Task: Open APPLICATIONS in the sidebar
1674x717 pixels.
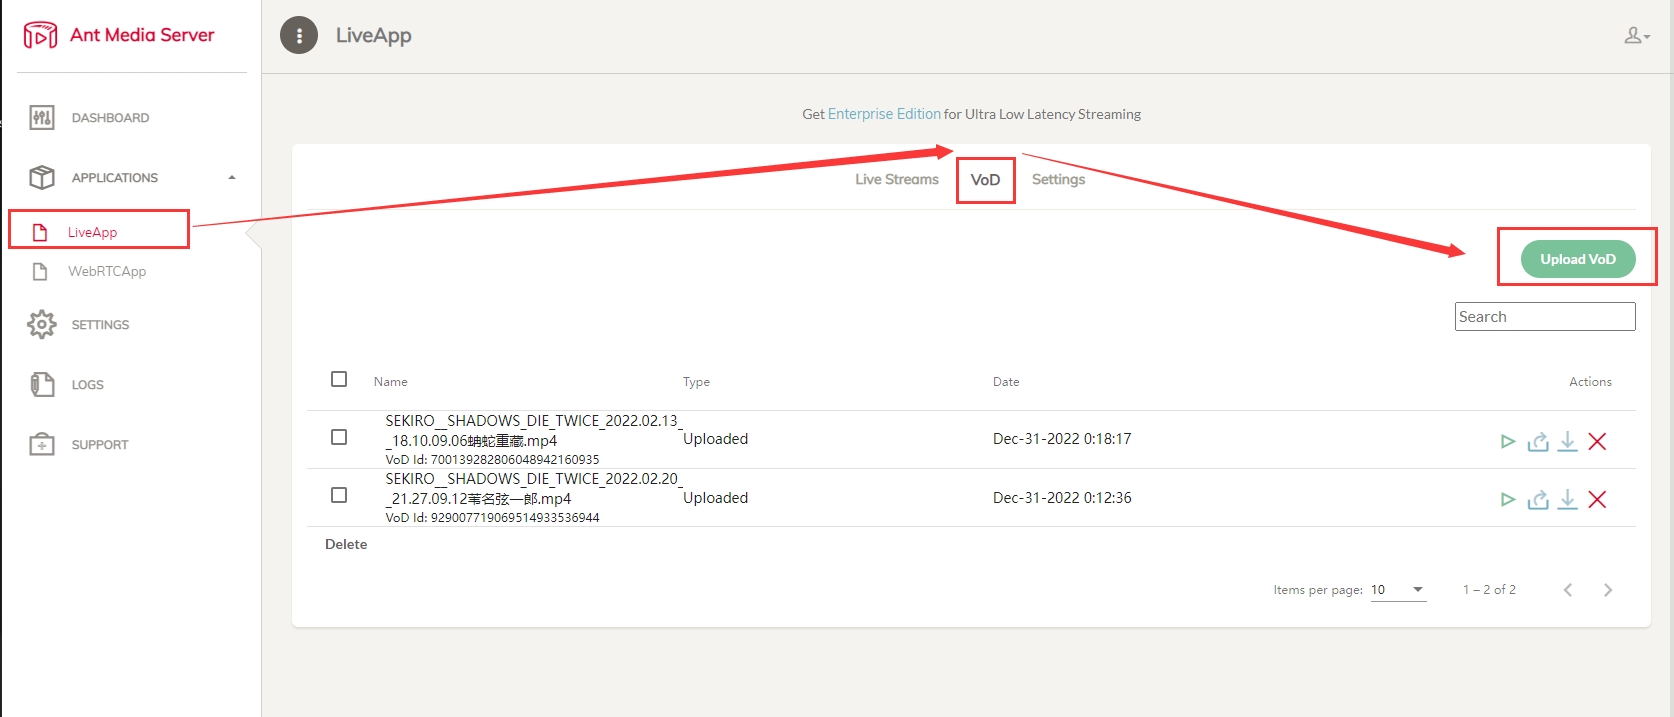Action: 115,178
